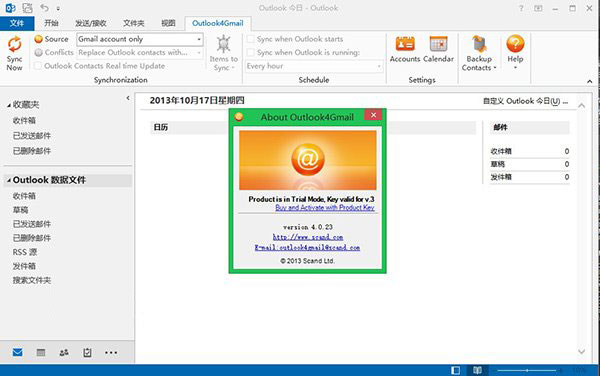This screenshot has height=376, width=600.
Task: Adjust the zoom slider in status bar
Action: pos(527,370)
